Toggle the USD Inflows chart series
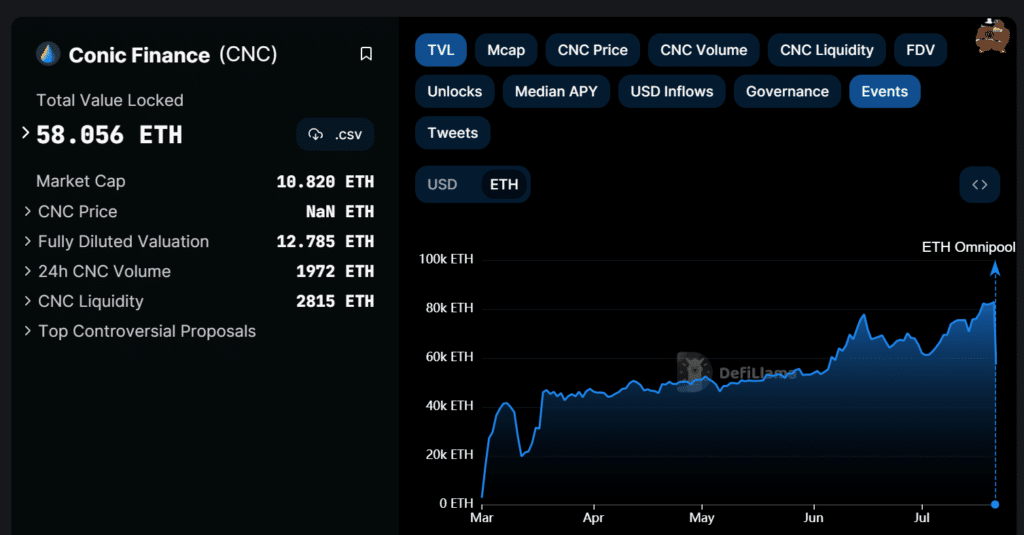 (x=672, y=91)
